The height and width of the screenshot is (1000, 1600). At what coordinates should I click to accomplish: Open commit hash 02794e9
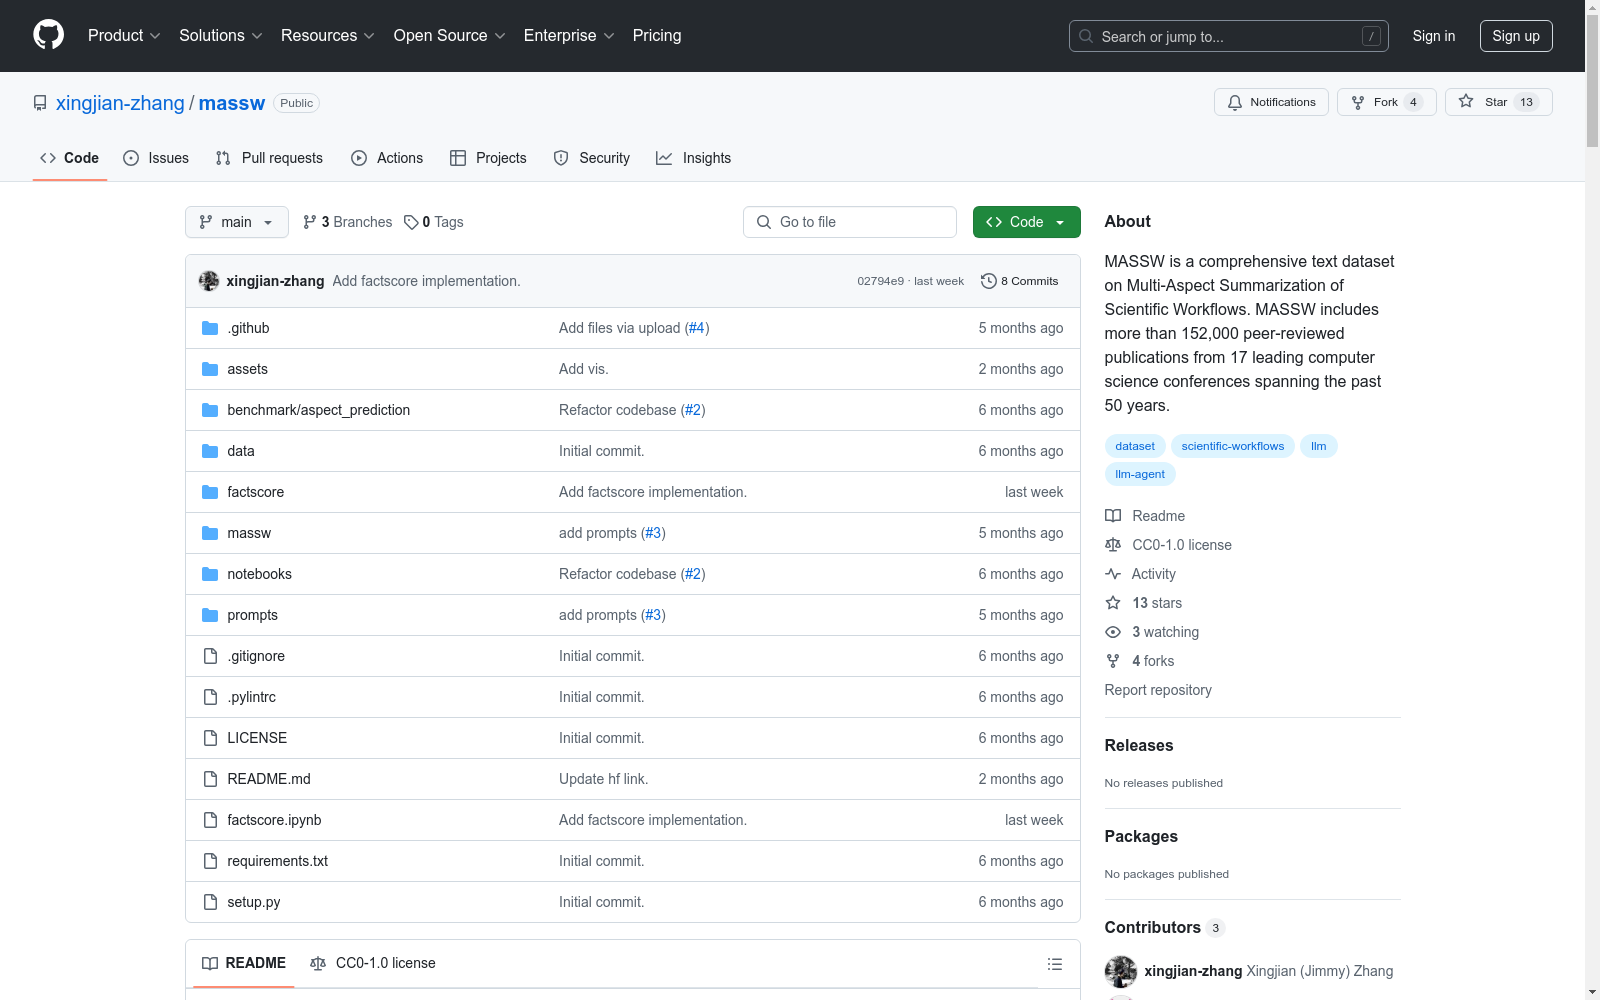pyautogui.click(x=880, y=281)
